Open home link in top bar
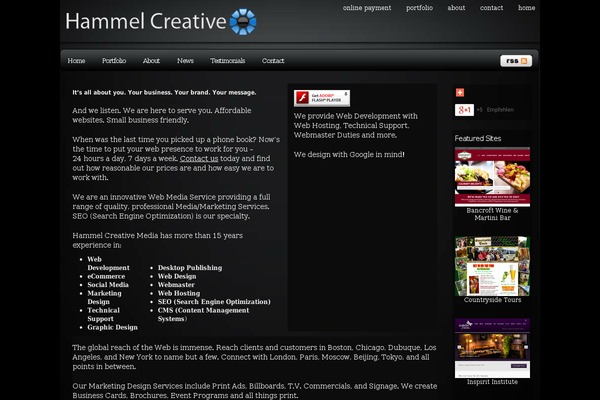Viewport: 600px width, 400px height. [527, 8]
